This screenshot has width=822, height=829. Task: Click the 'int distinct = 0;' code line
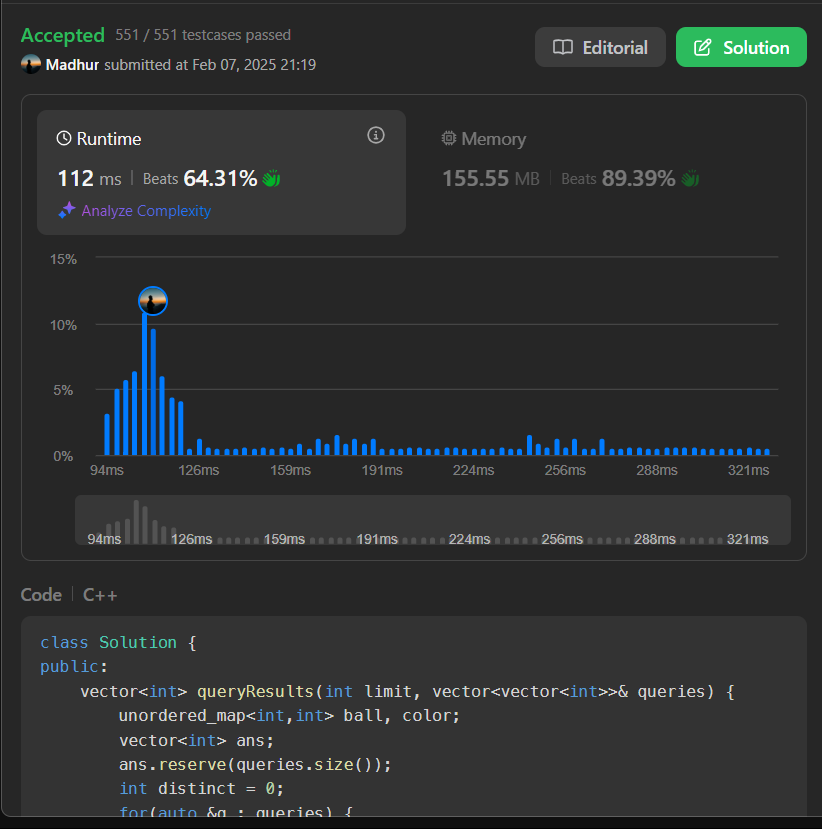point(202,789)
